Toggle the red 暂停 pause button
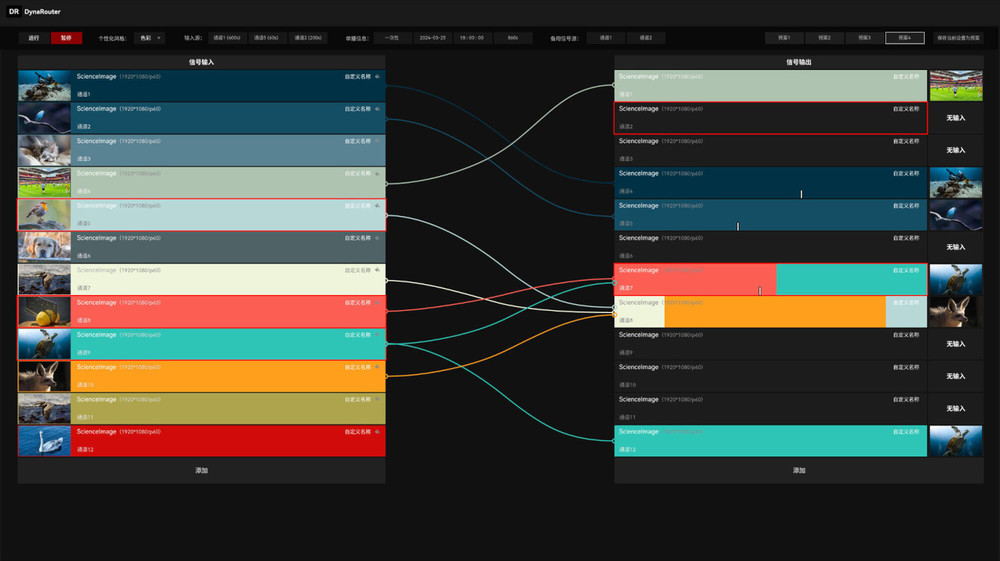Viewport: 1000px width, 561px height. [66, 38]
